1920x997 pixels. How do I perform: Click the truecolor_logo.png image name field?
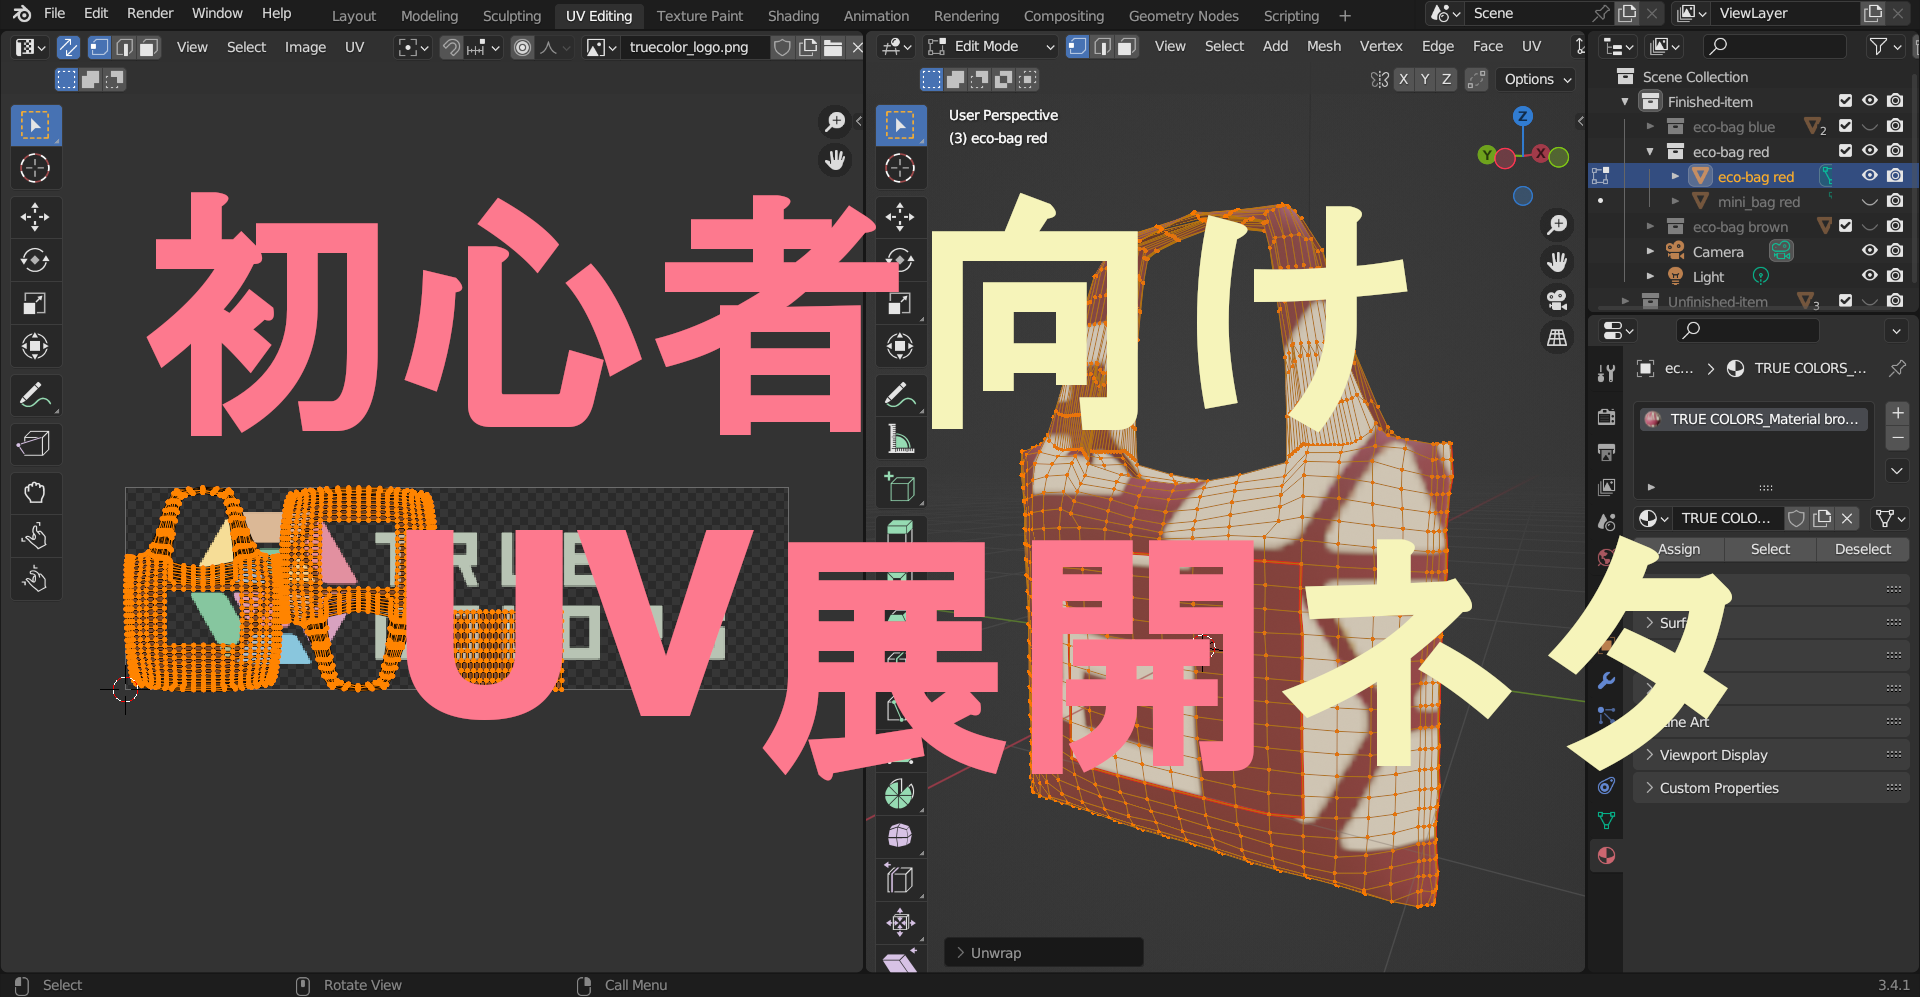click(690, 47)
